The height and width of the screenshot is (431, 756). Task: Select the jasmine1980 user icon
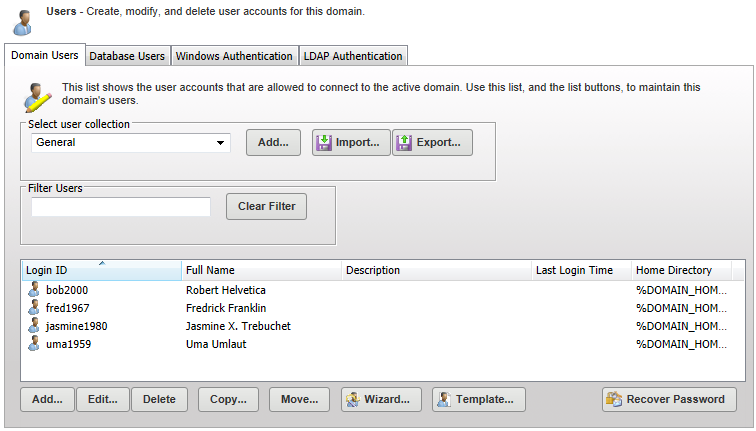pos(35,326)
